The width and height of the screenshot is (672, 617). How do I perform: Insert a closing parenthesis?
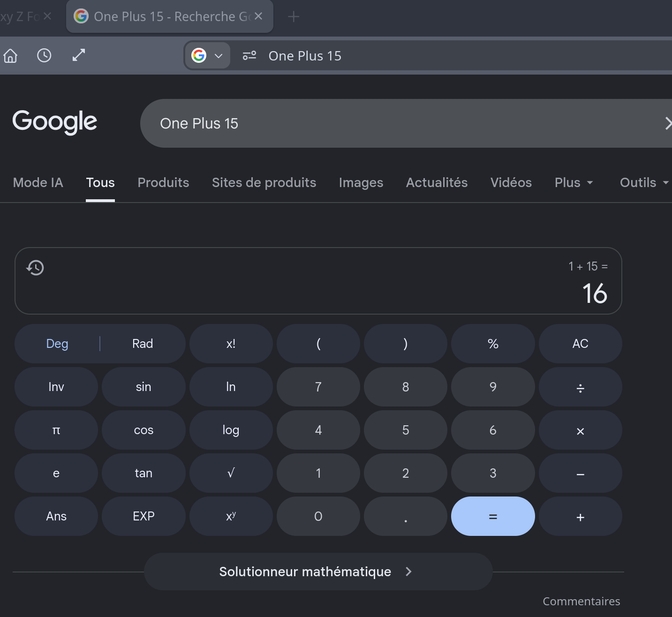(405, 344)
